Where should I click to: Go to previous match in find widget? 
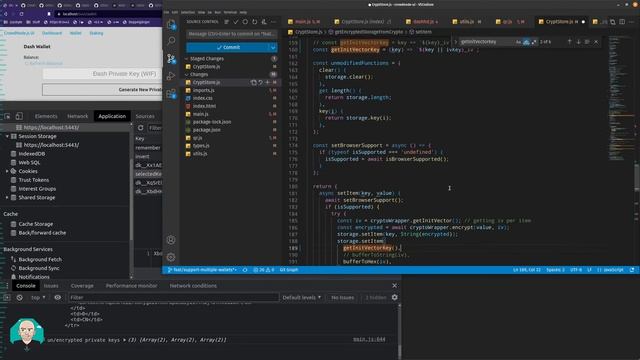(x=569, y=42)
